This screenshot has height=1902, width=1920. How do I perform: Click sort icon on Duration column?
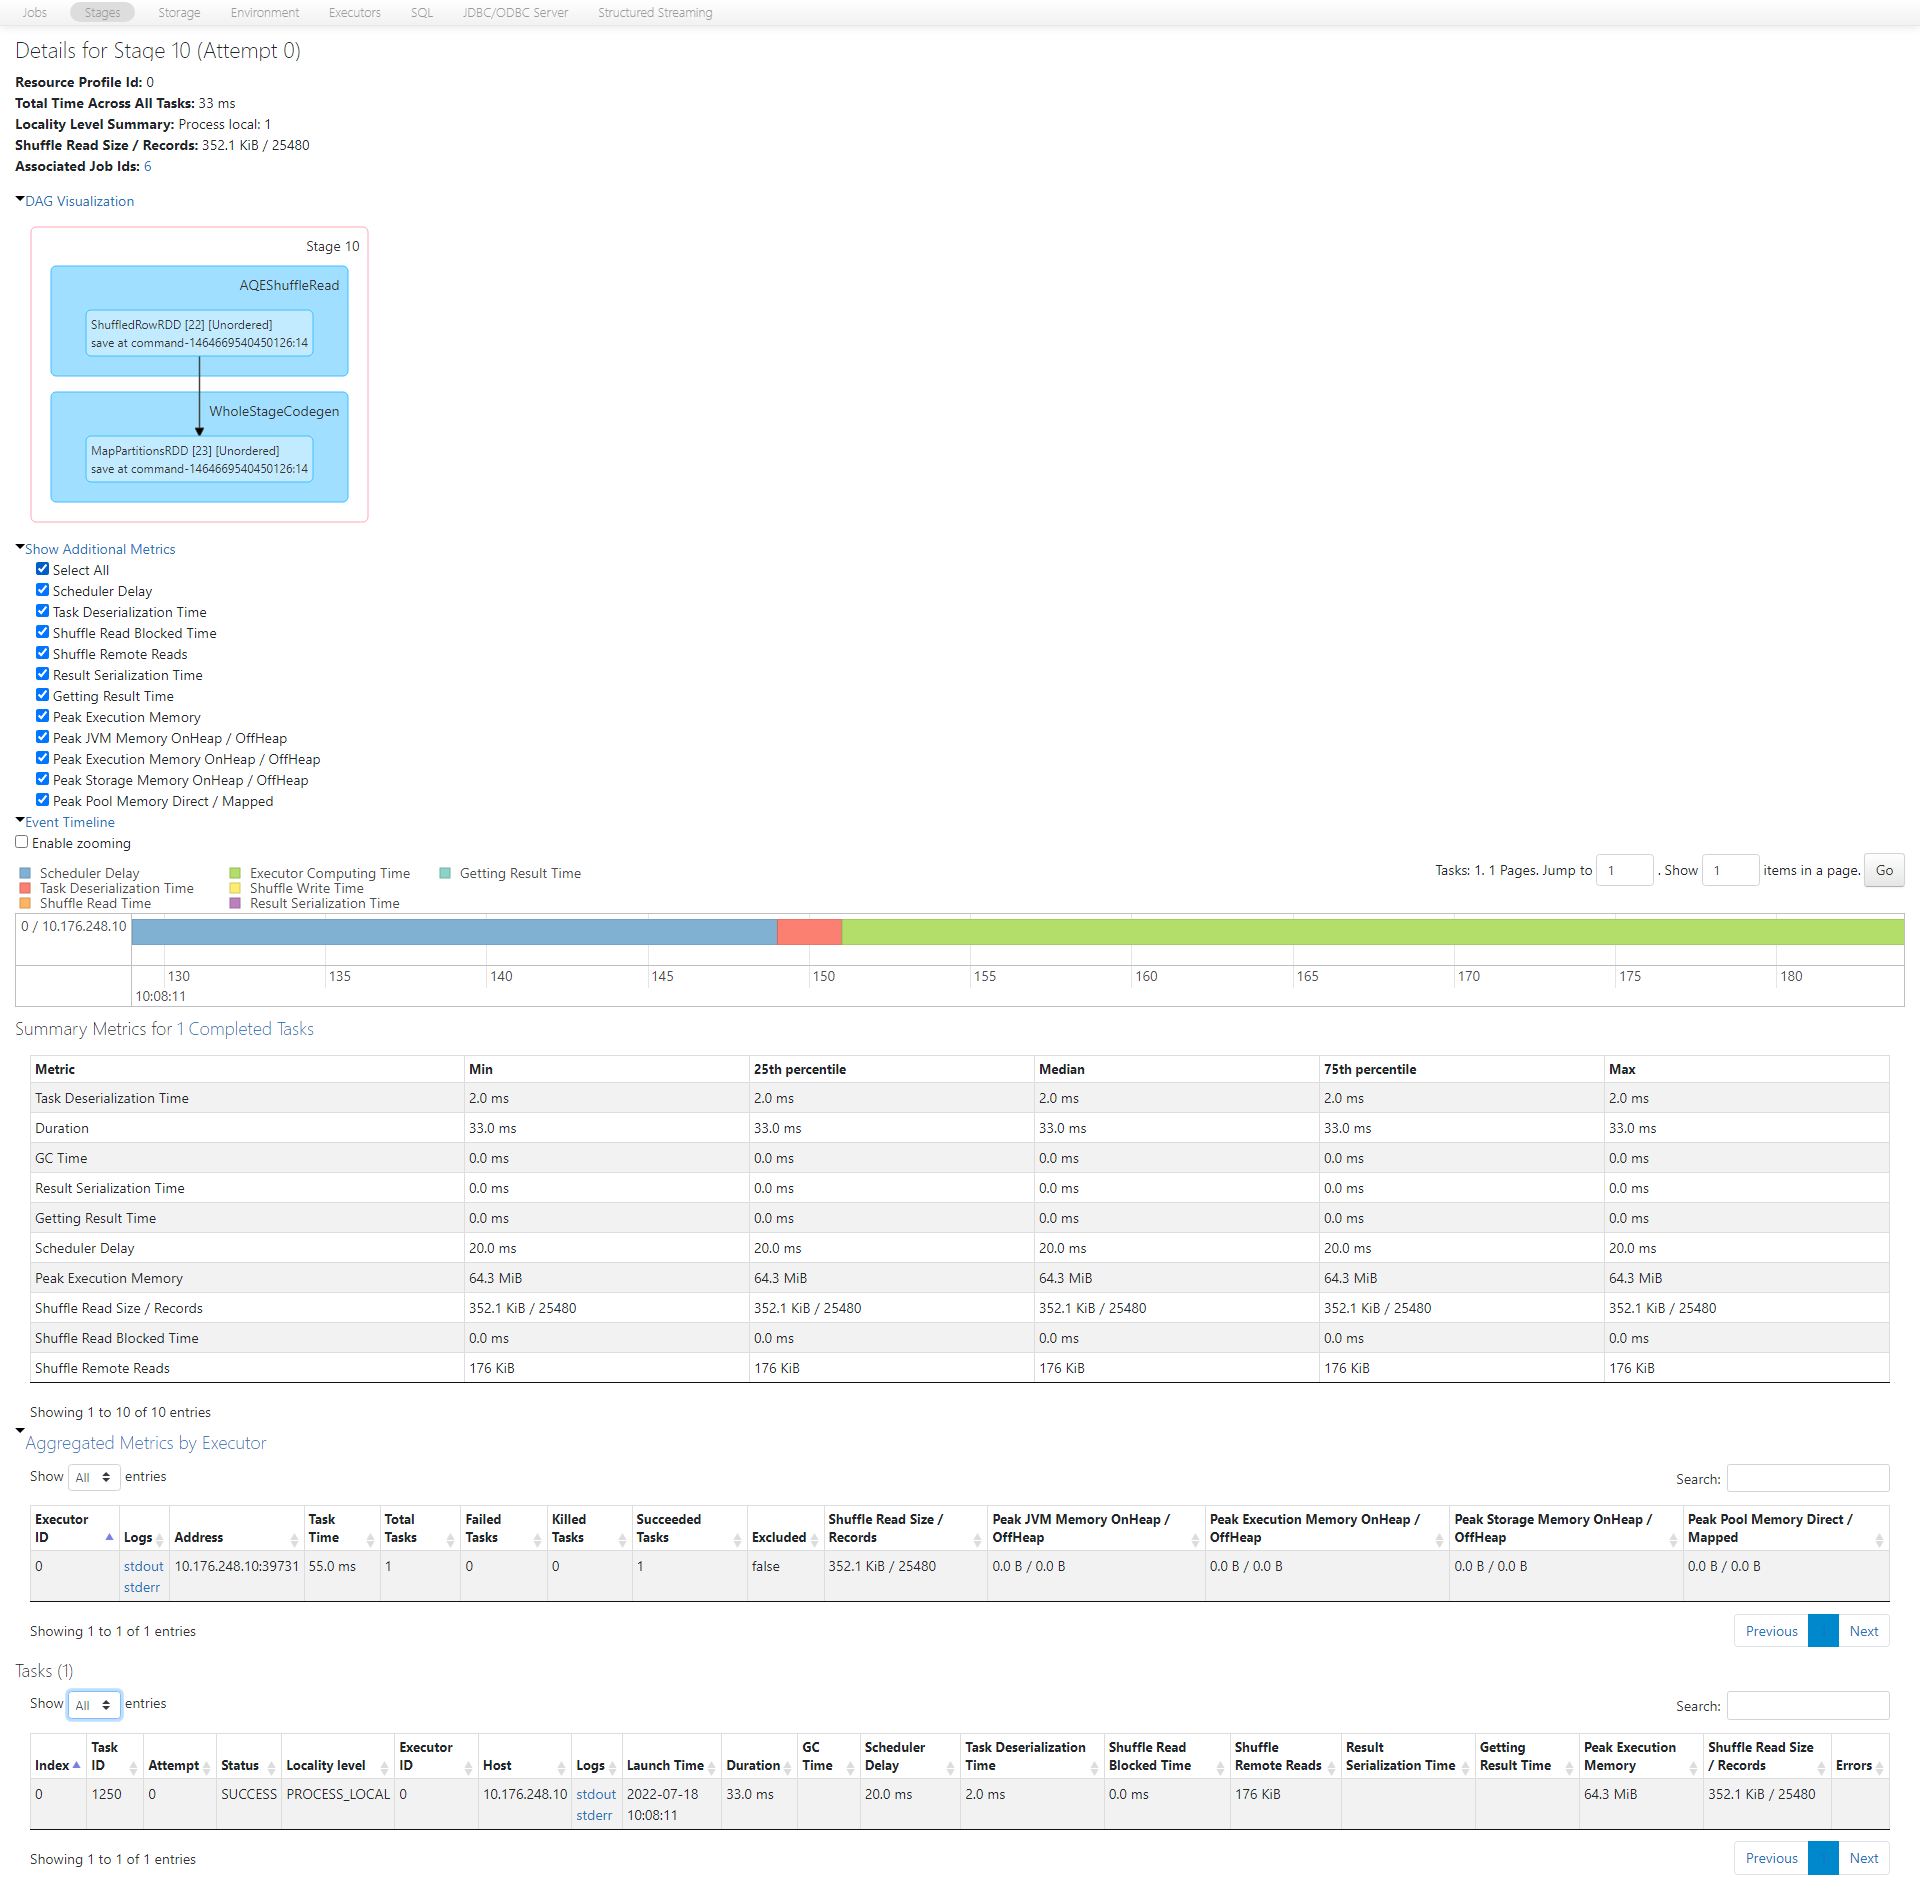(788, 1767)
